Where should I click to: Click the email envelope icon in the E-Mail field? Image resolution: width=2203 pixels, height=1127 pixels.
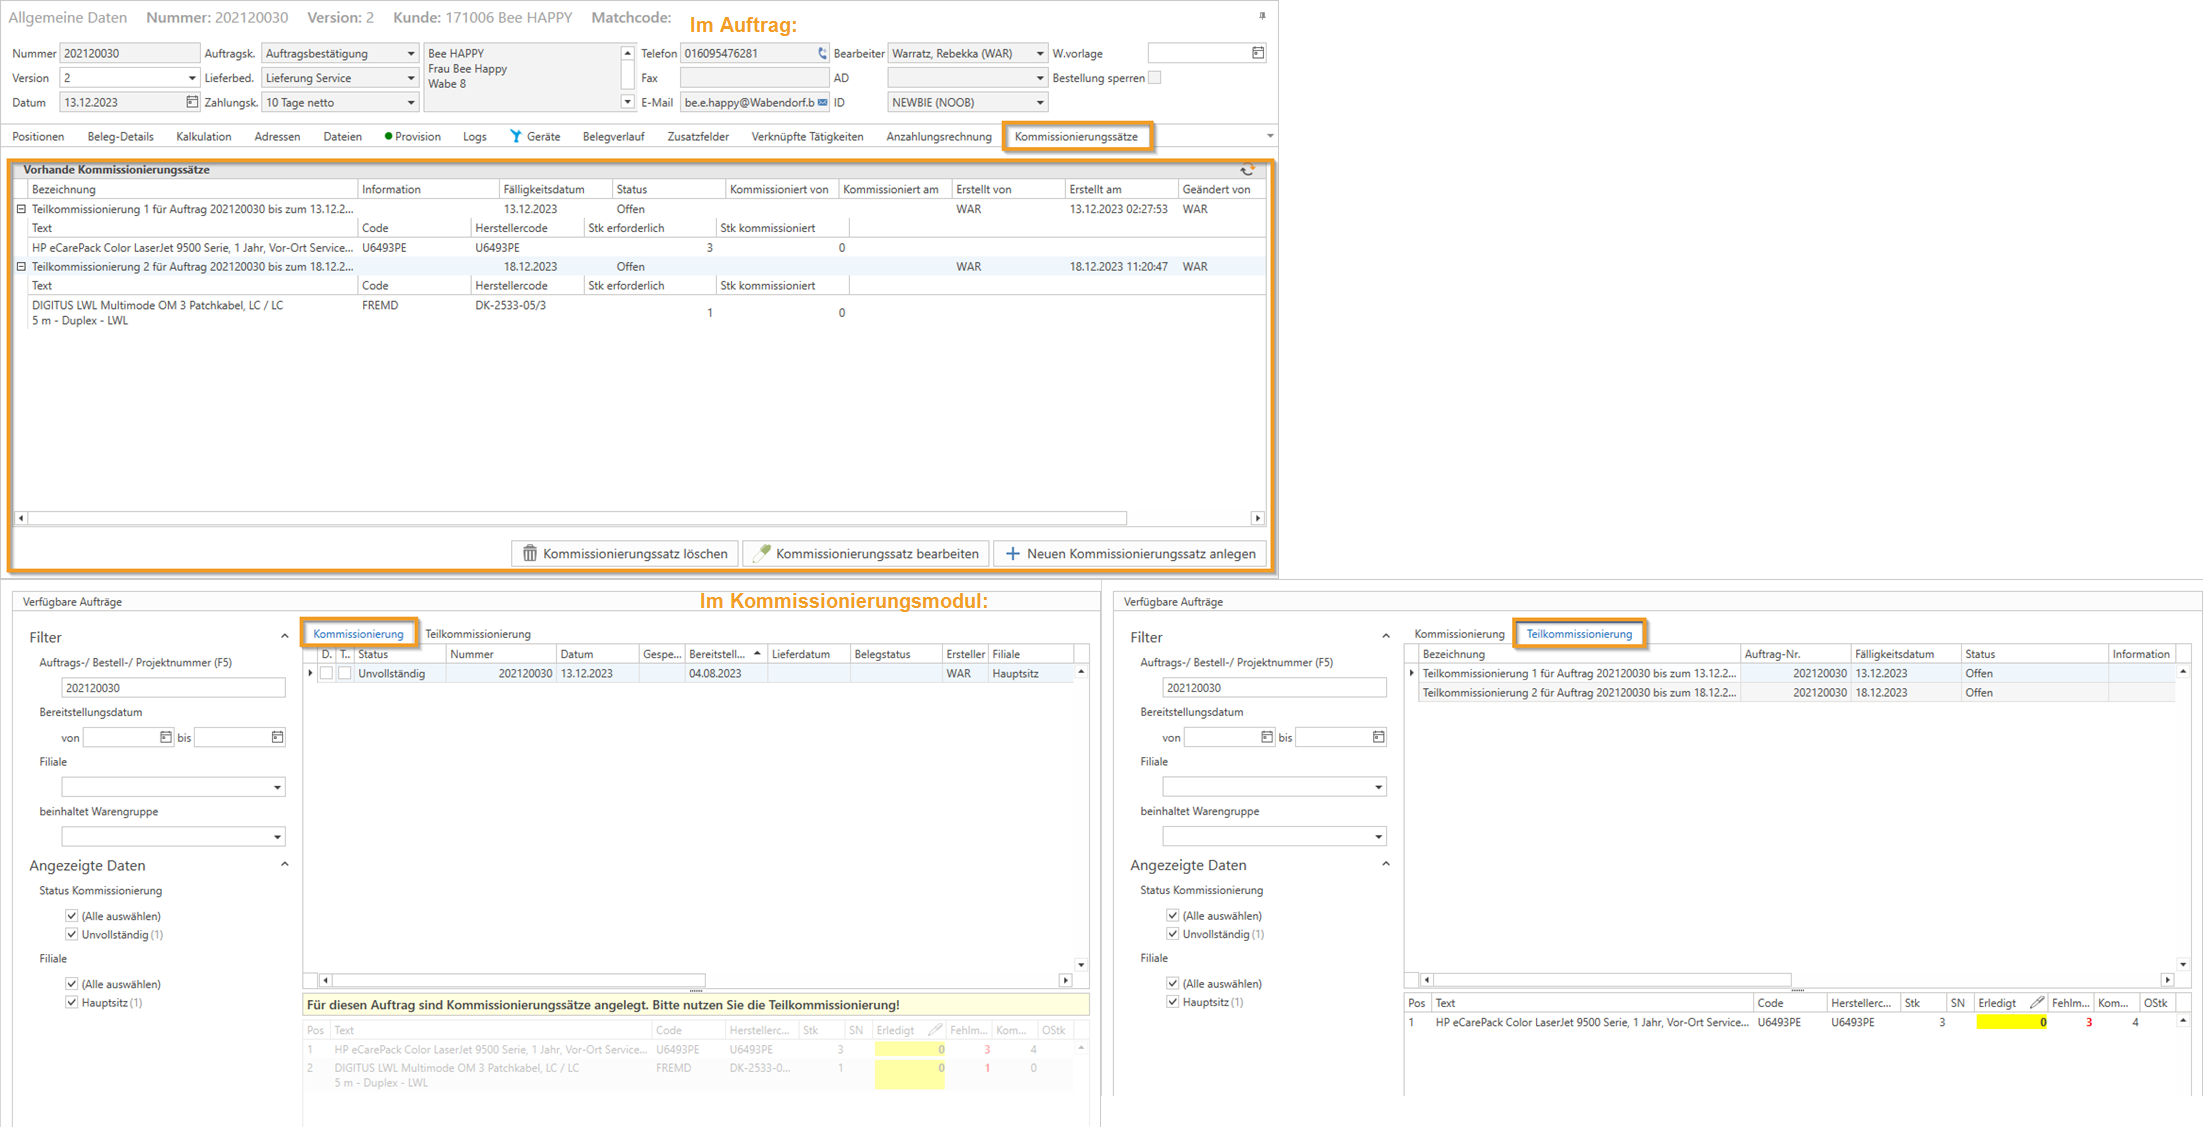point(822,102)
